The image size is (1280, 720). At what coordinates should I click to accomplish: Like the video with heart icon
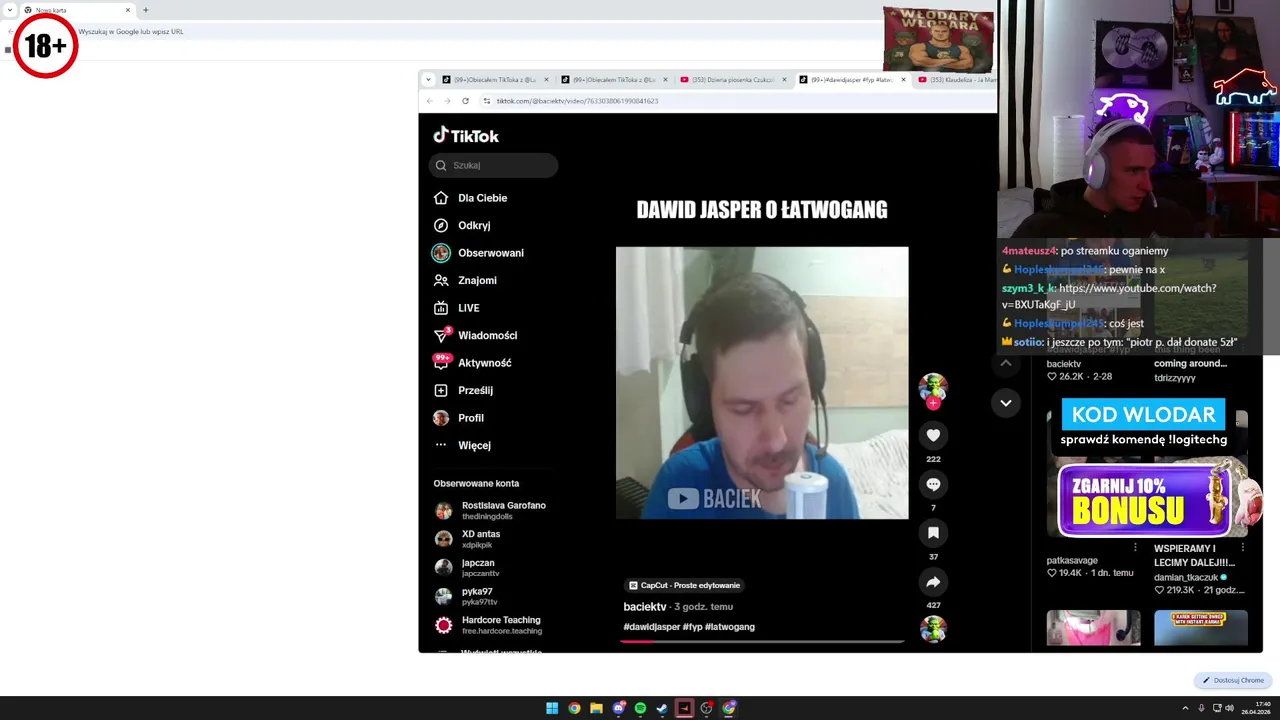click(x=933, y=435)
